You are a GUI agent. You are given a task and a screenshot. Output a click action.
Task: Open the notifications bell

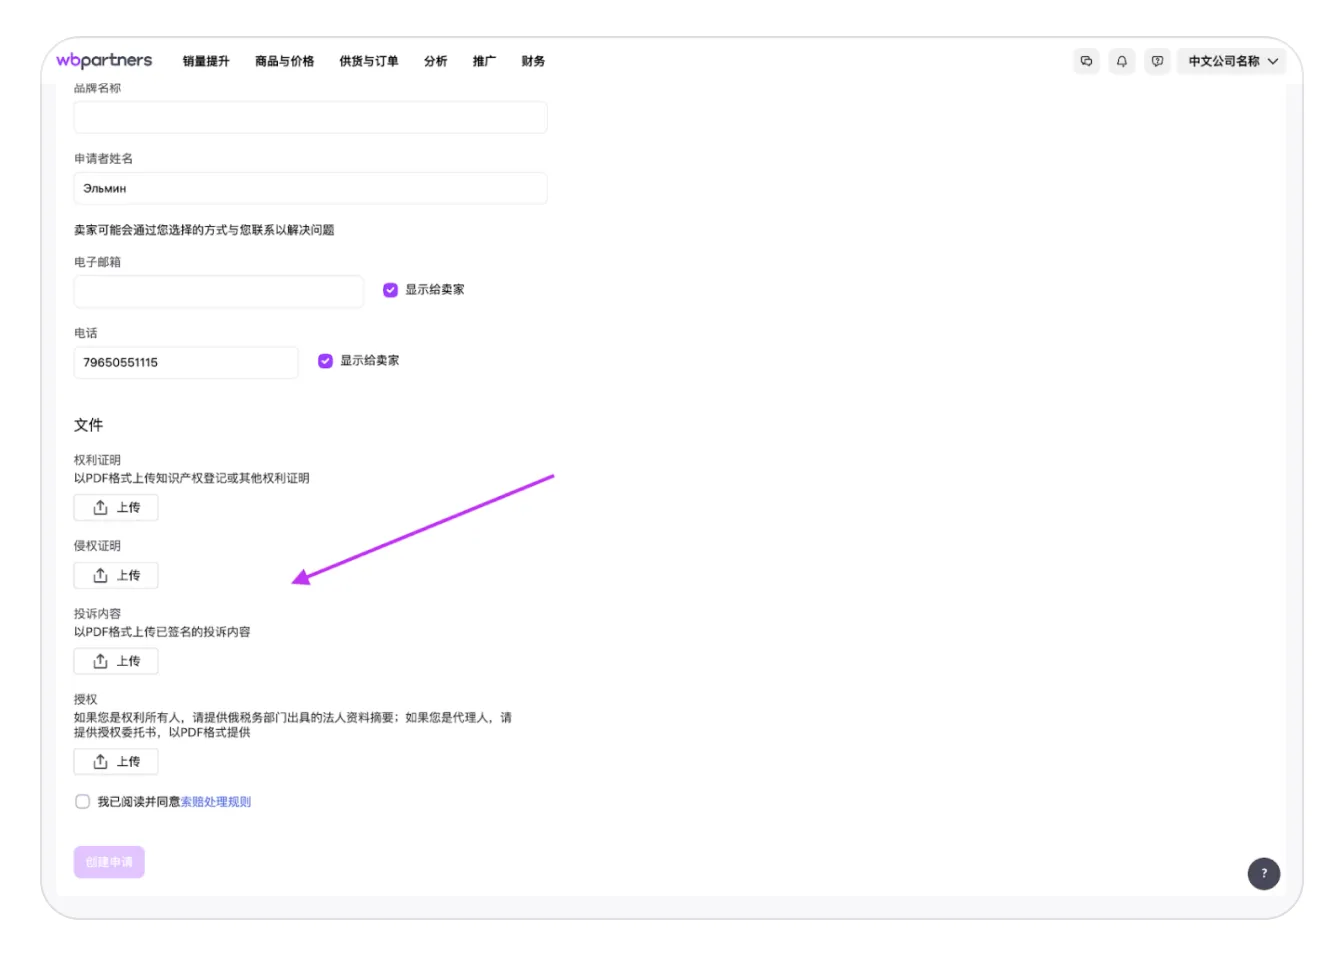[x=1122, y=61]
